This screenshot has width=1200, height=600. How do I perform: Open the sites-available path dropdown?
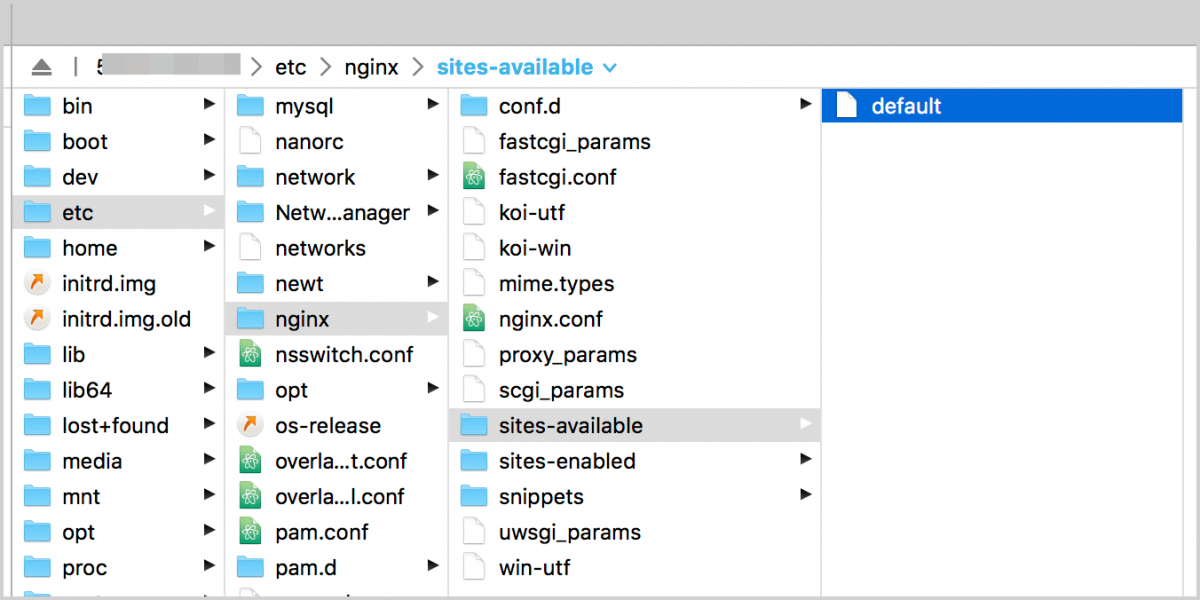(611, 68)
